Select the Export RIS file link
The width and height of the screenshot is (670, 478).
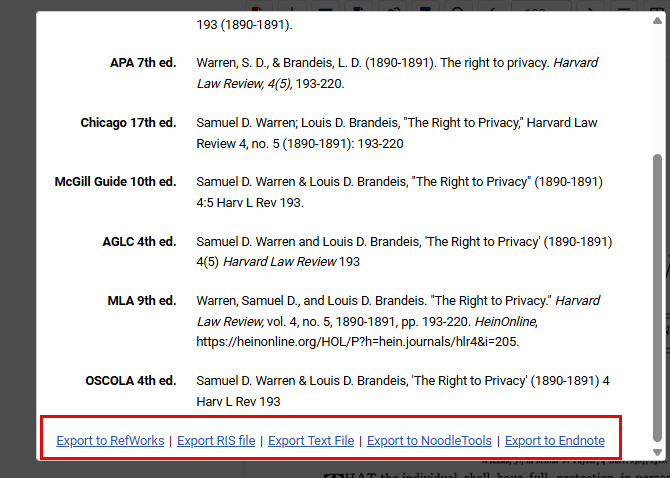216,440
